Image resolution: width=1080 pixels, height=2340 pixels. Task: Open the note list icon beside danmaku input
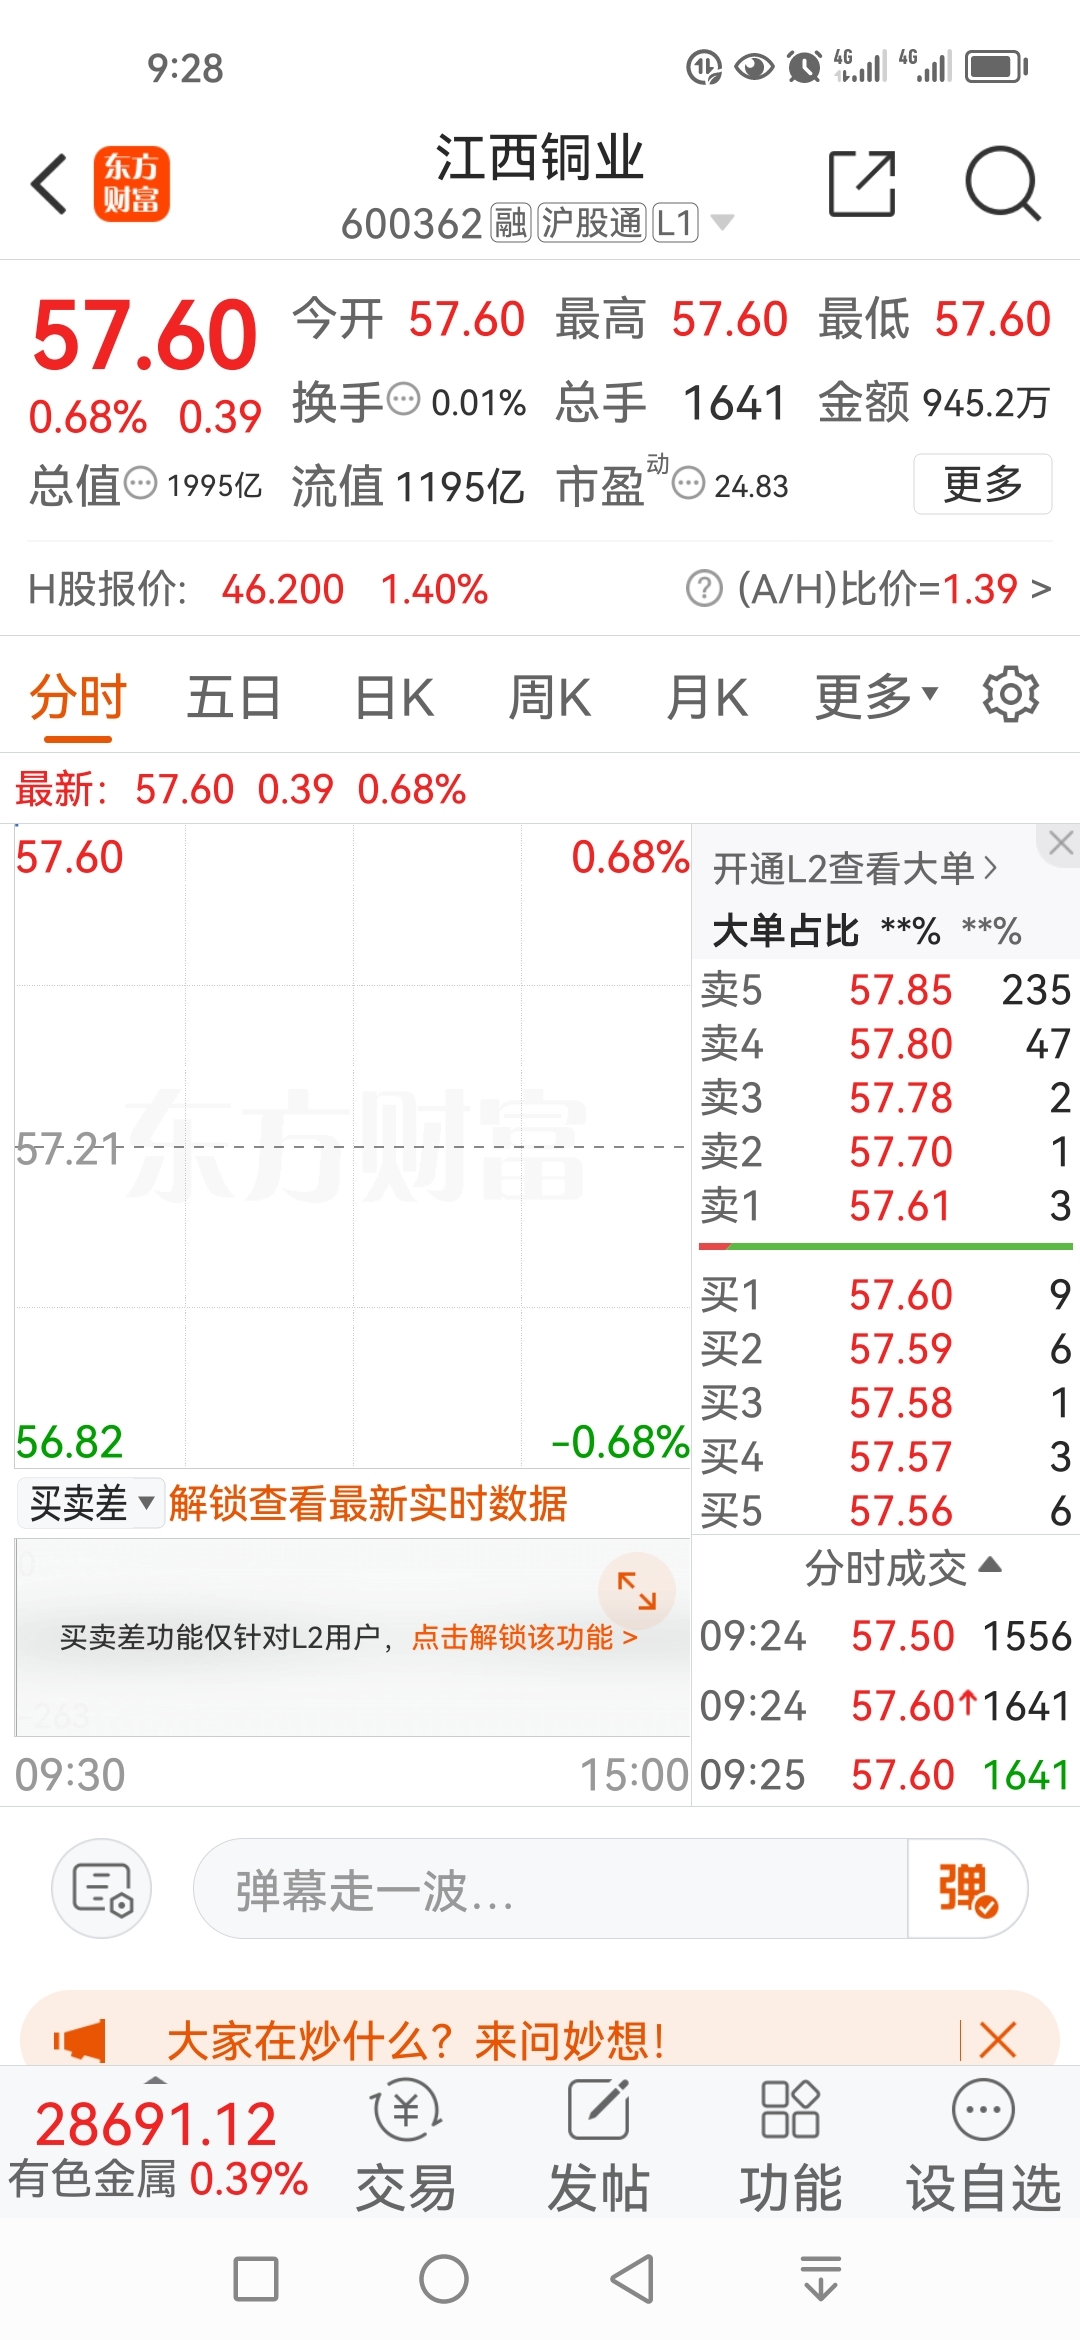click(x=102, y=1888)
